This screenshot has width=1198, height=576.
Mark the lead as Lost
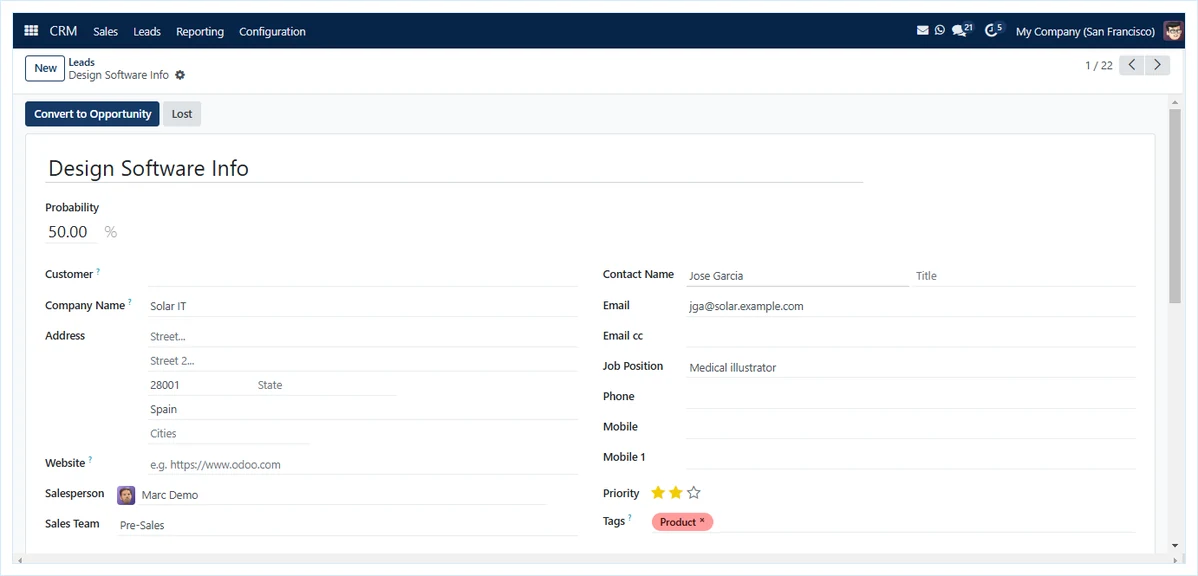(x=182, y=114)
